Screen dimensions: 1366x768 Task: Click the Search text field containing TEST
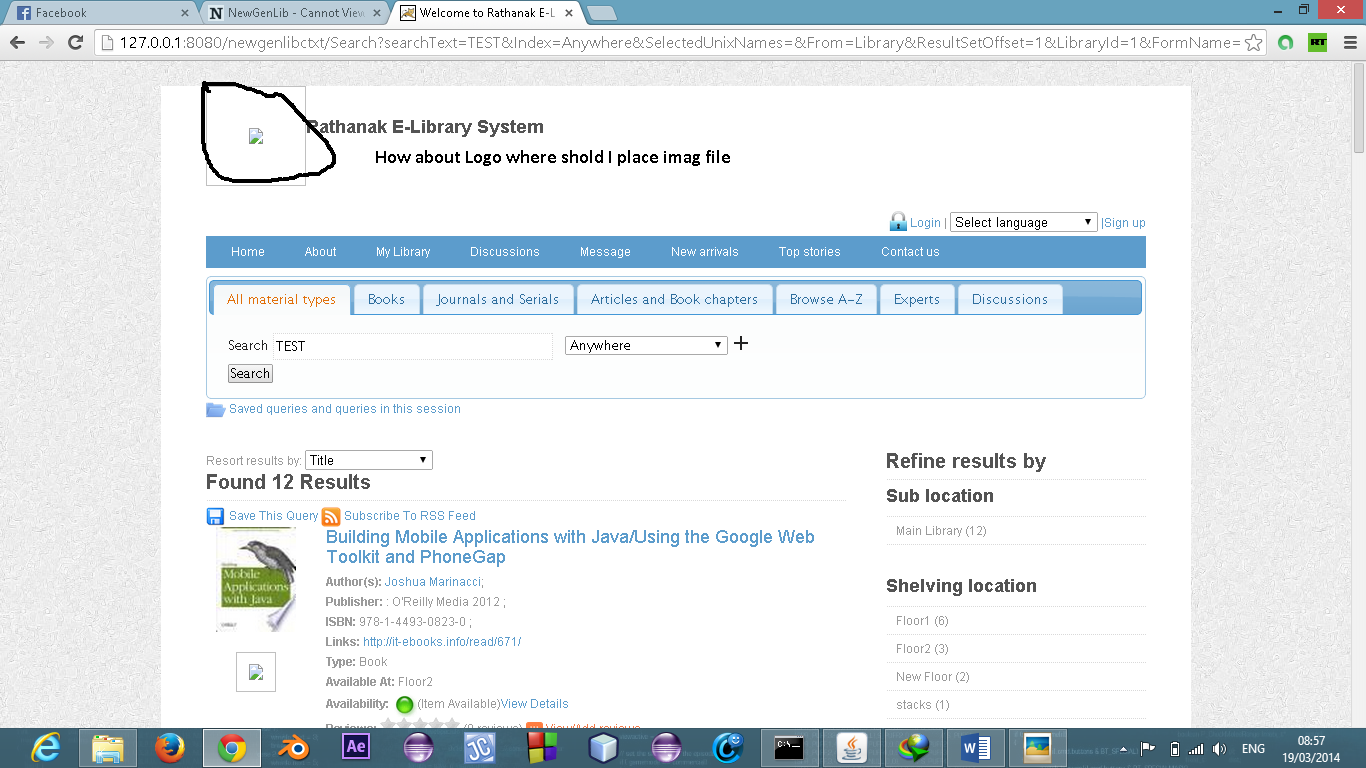412,346
